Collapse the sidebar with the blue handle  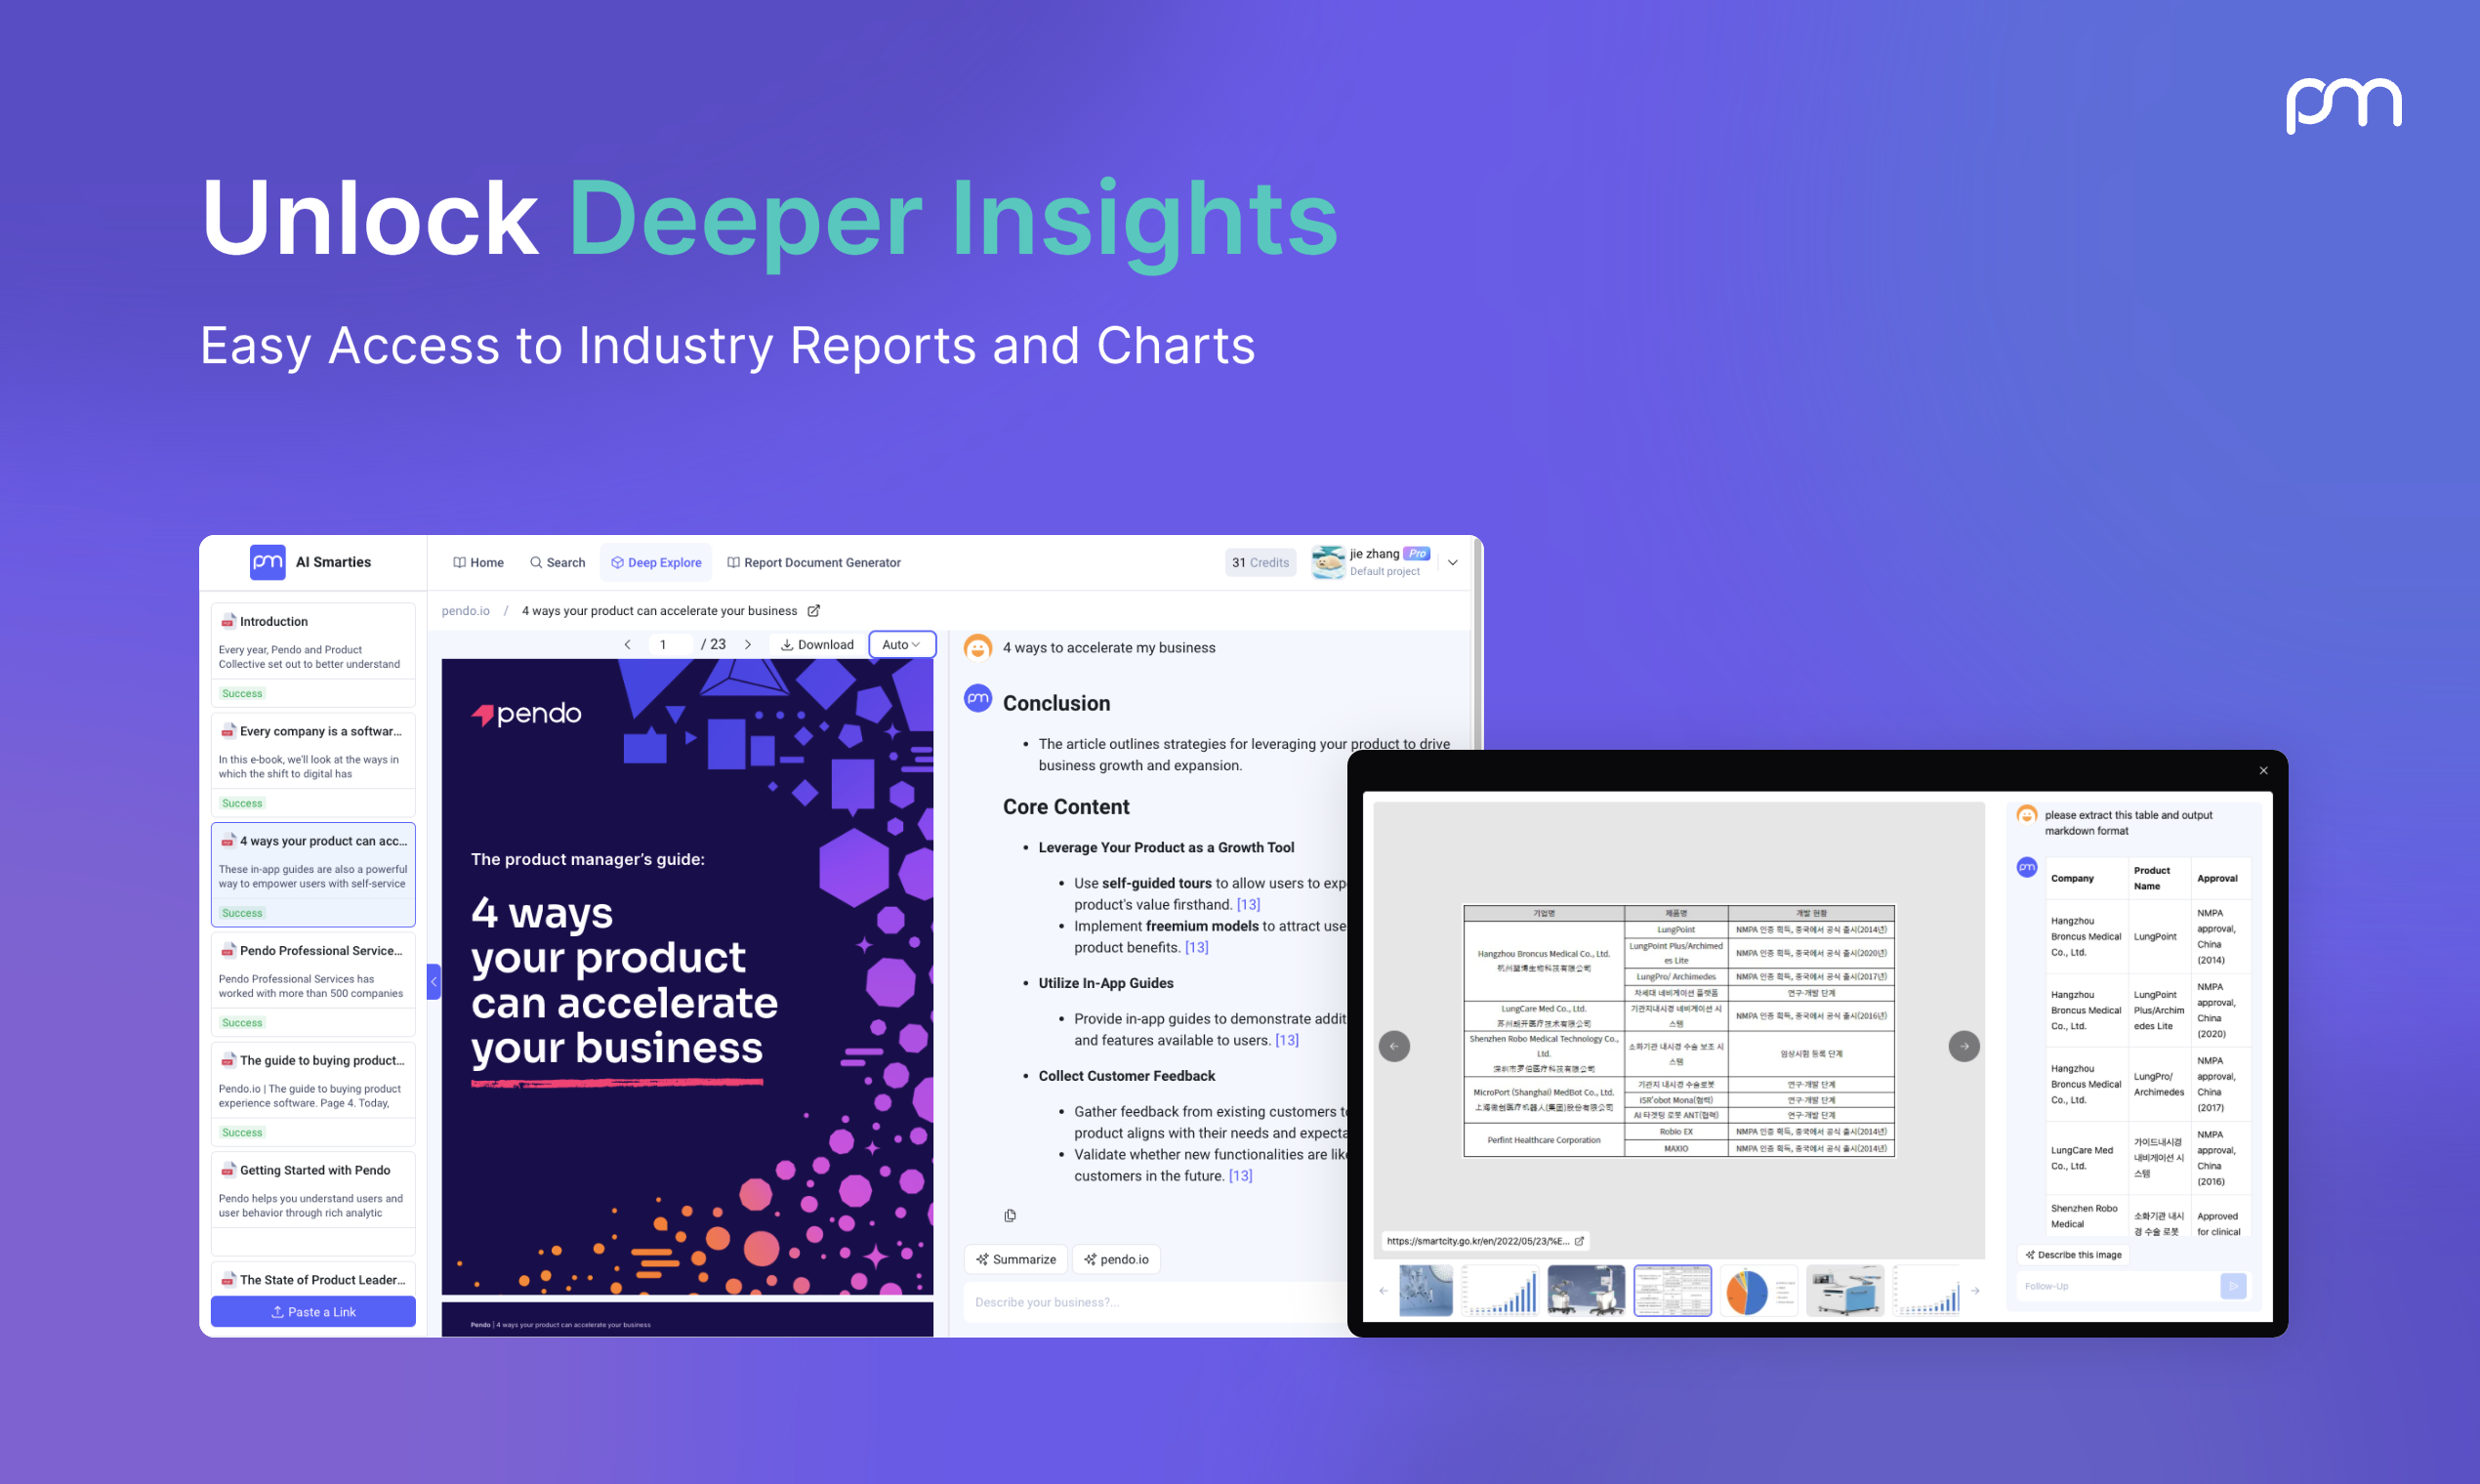[433, 981]
